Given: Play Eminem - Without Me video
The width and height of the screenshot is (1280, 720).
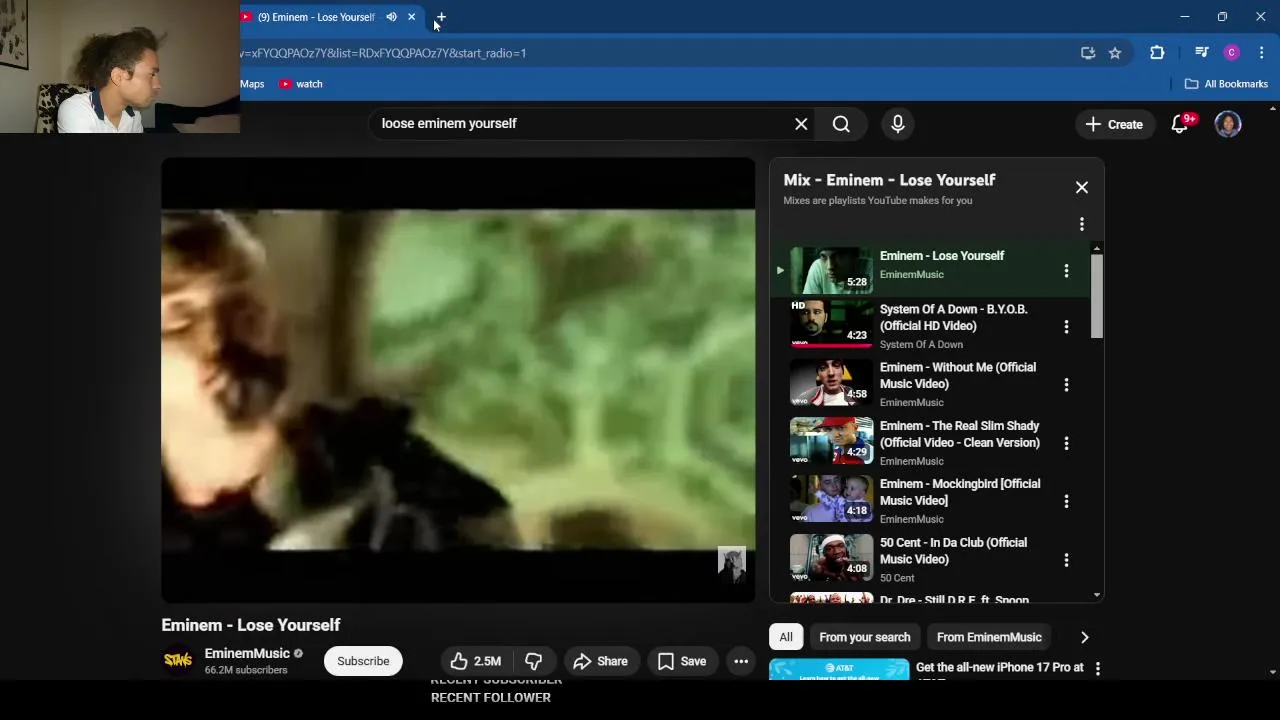Looking at the screenshot, I should [x=930, y=384].
